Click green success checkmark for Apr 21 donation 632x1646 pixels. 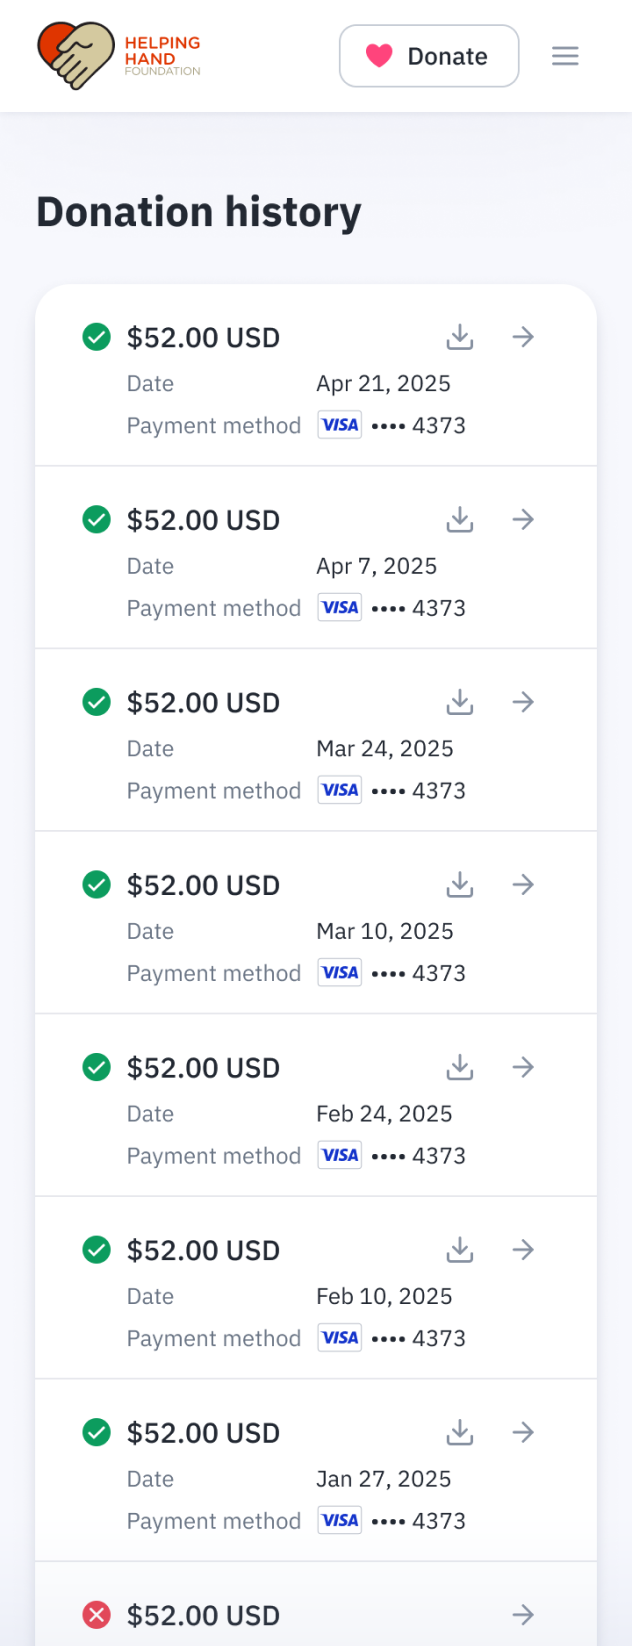point(96,337)
